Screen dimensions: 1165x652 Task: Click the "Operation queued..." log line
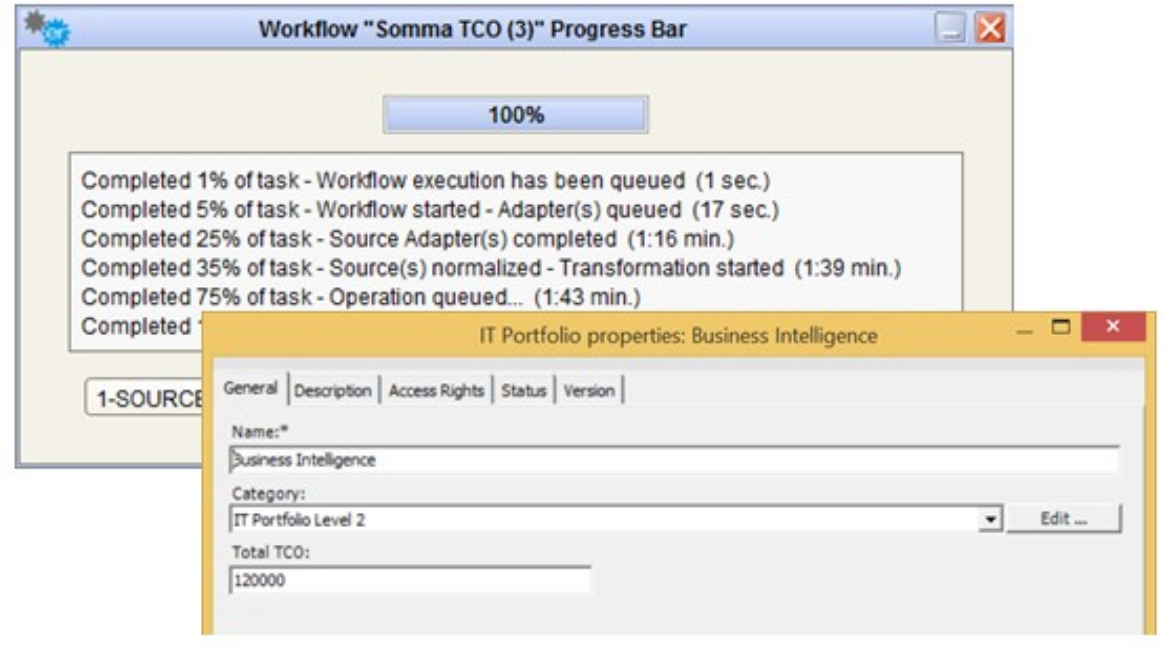(361, 297)
